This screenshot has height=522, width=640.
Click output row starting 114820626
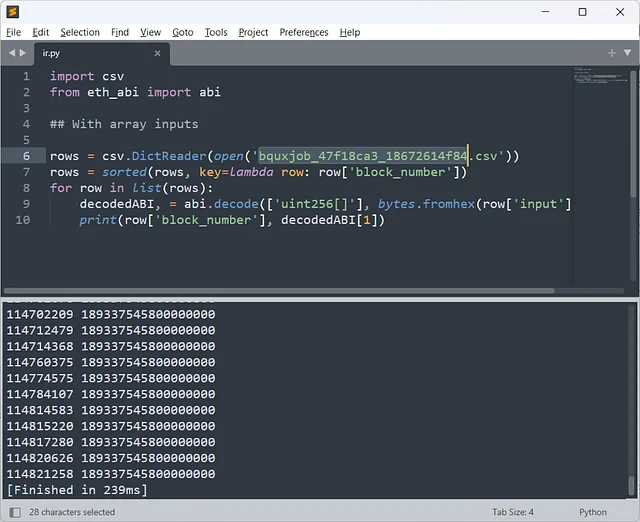pos(111,458)
